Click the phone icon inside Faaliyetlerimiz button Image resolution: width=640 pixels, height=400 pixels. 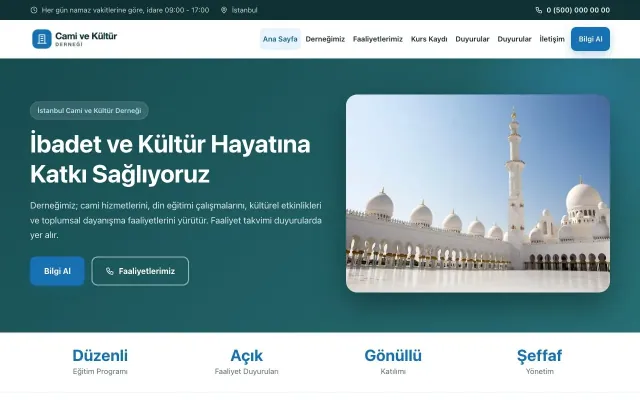coord(109,271)
